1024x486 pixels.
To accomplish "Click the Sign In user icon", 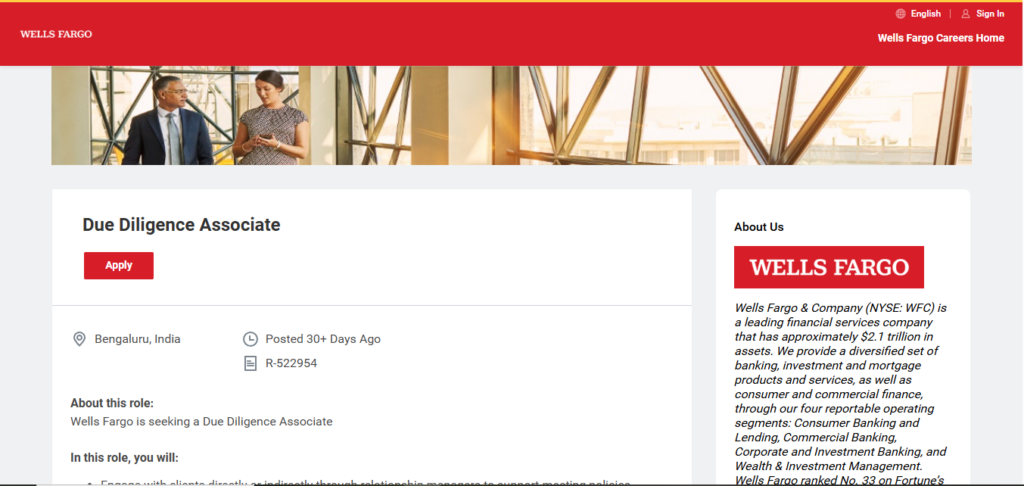I will pyautogui.click(x=966, y=14).
